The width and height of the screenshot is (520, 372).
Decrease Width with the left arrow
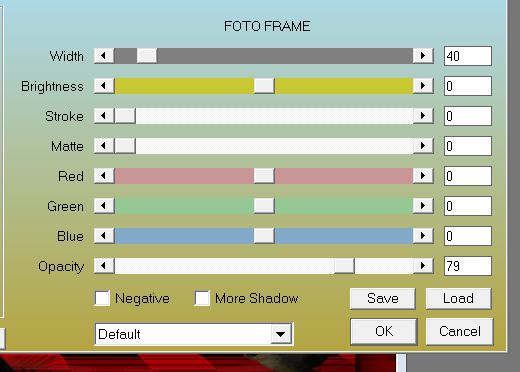click(104, 56)
